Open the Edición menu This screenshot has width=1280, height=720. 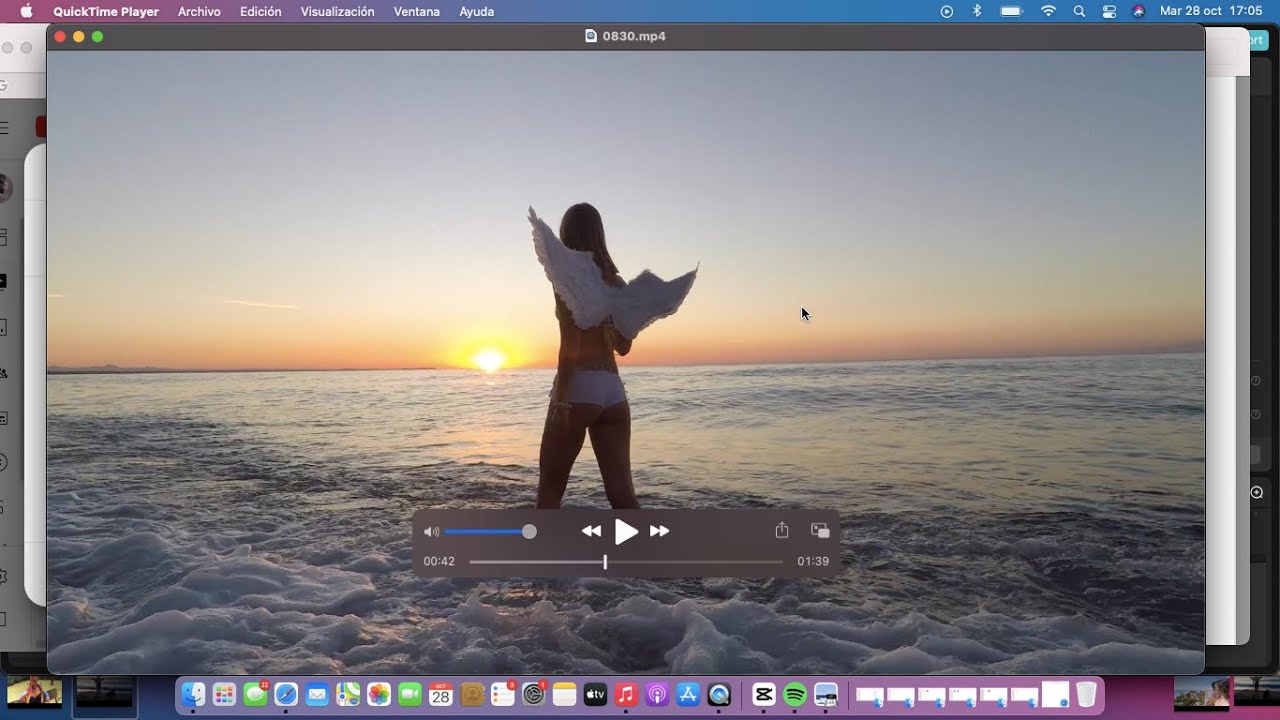point(260,12)
